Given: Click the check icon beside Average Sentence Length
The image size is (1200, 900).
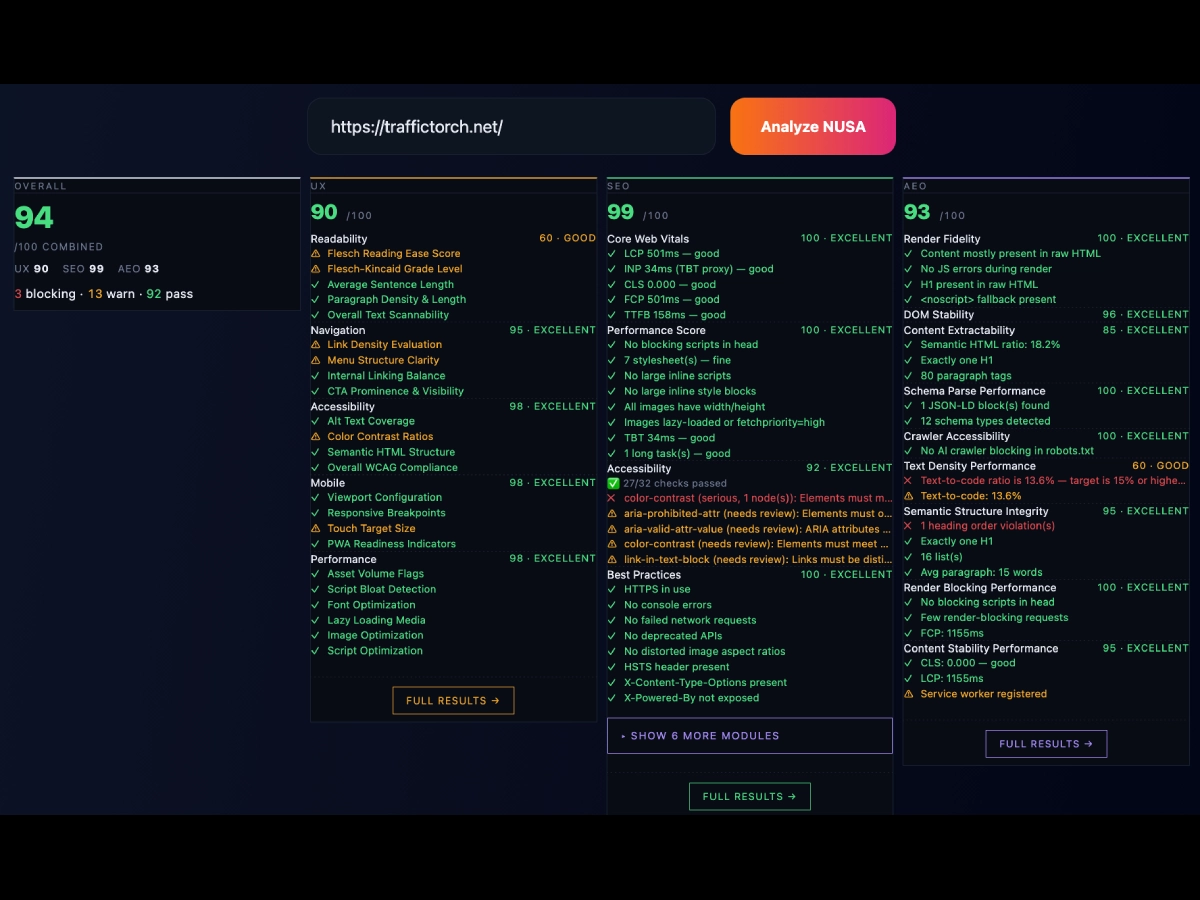Looking at the screenshot, I should [x=316, y=284].
